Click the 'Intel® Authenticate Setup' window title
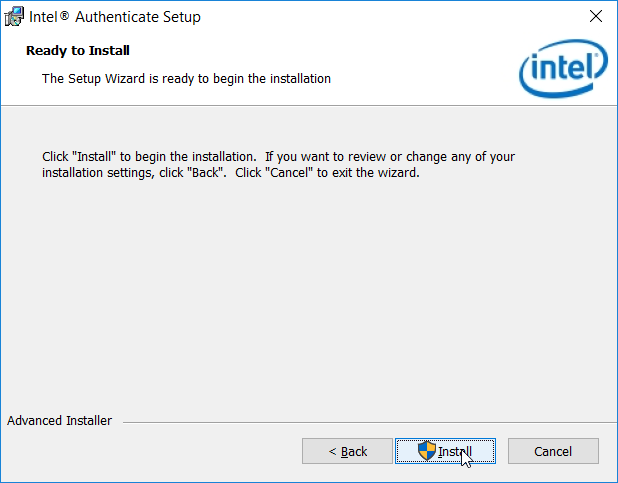 115,17
